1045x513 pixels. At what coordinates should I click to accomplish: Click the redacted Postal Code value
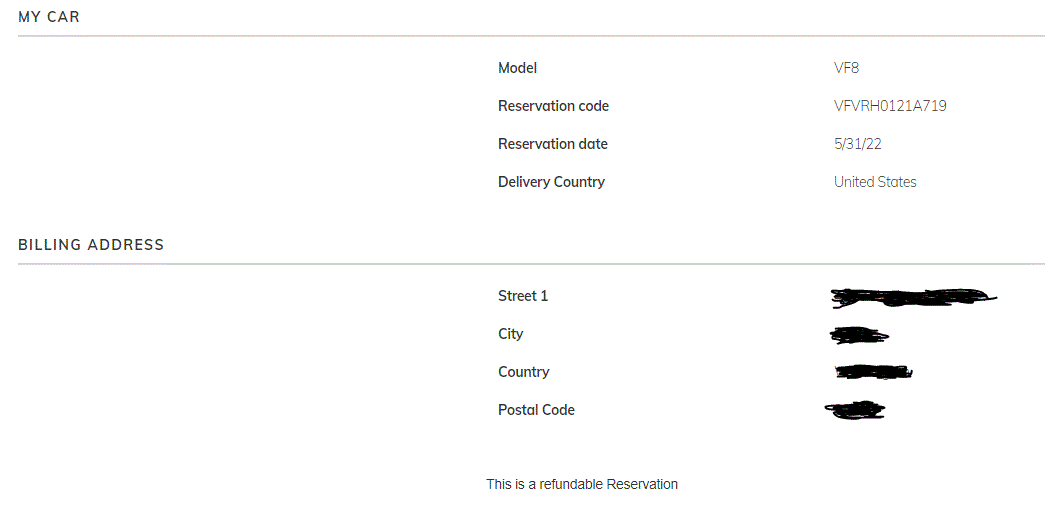point(855,409)
